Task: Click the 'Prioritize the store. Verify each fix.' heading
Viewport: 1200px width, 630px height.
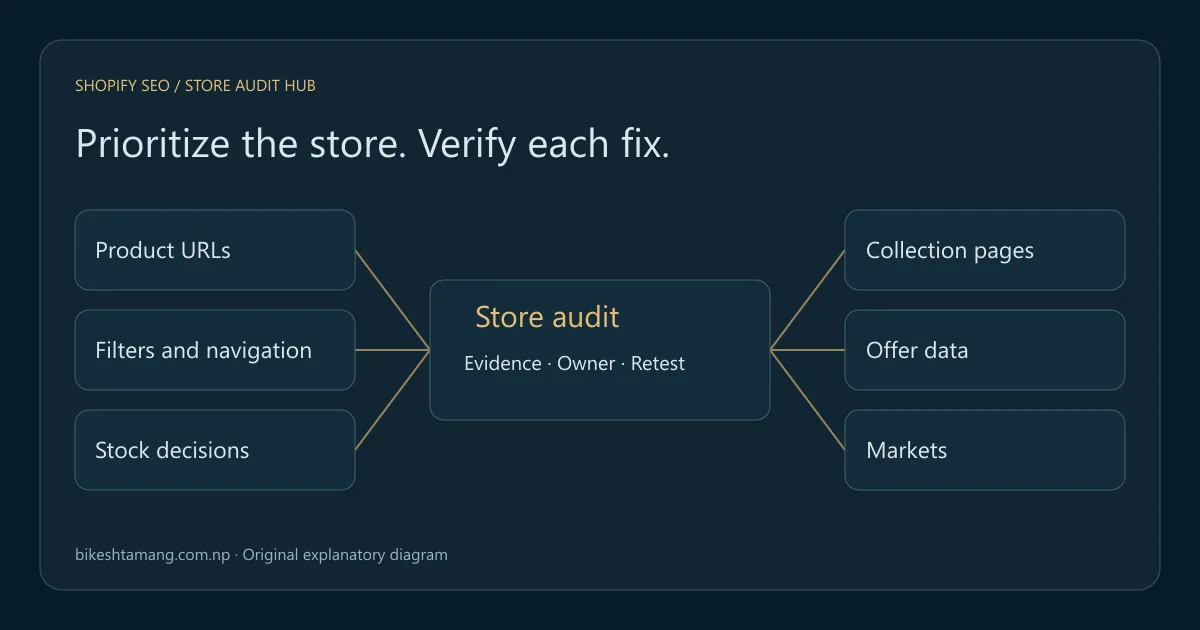Action: 372,145
